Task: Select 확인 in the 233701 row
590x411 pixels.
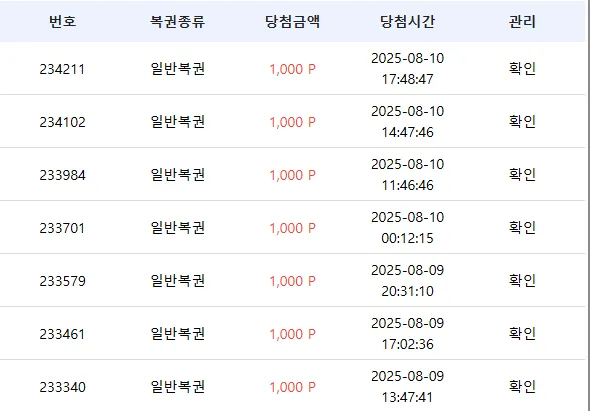Action: [x=522, y=228]
